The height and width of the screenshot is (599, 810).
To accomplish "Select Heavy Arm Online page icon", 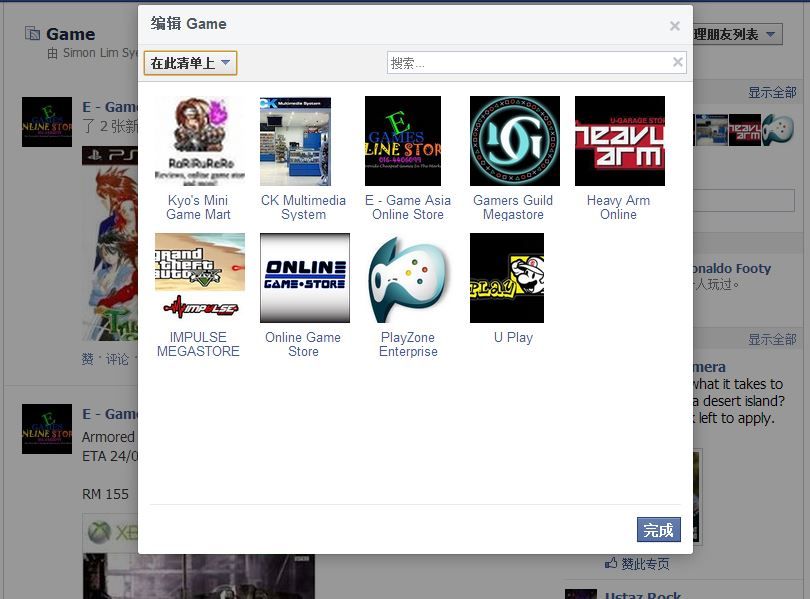I will (x=618, y=141).
